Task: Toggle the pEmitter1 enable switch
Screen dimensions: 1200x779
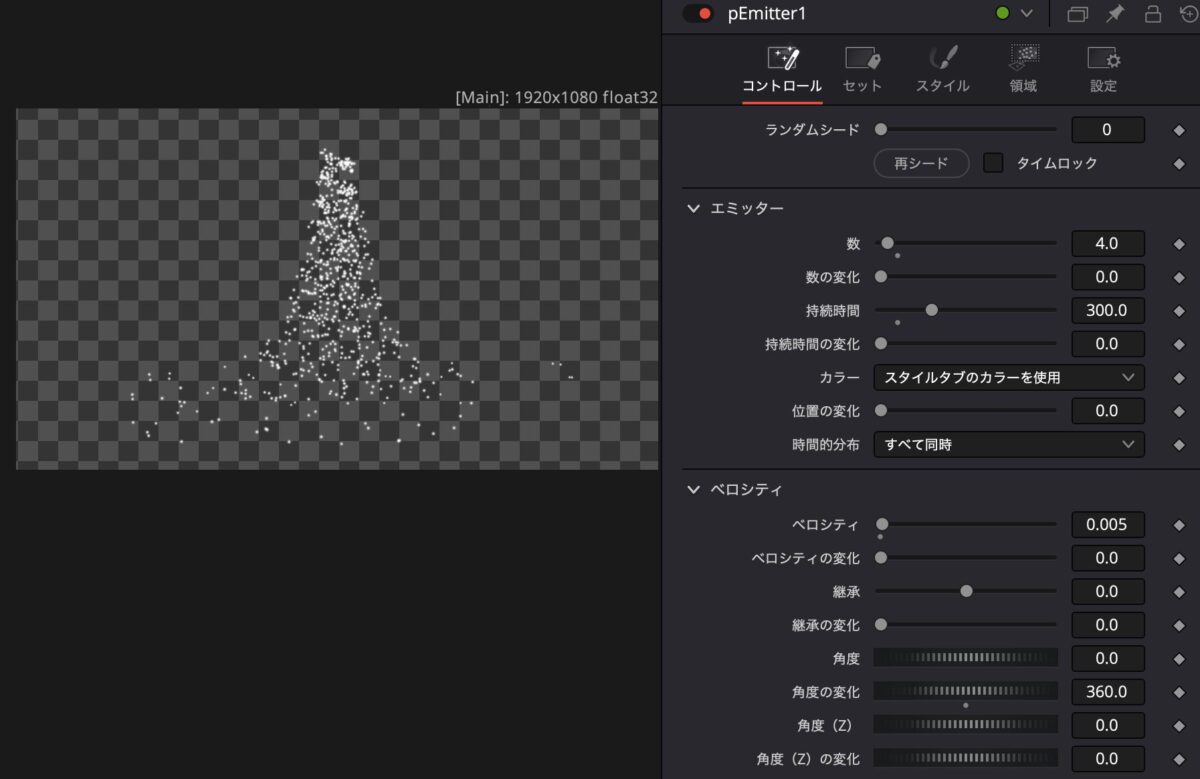Action: 697,14
